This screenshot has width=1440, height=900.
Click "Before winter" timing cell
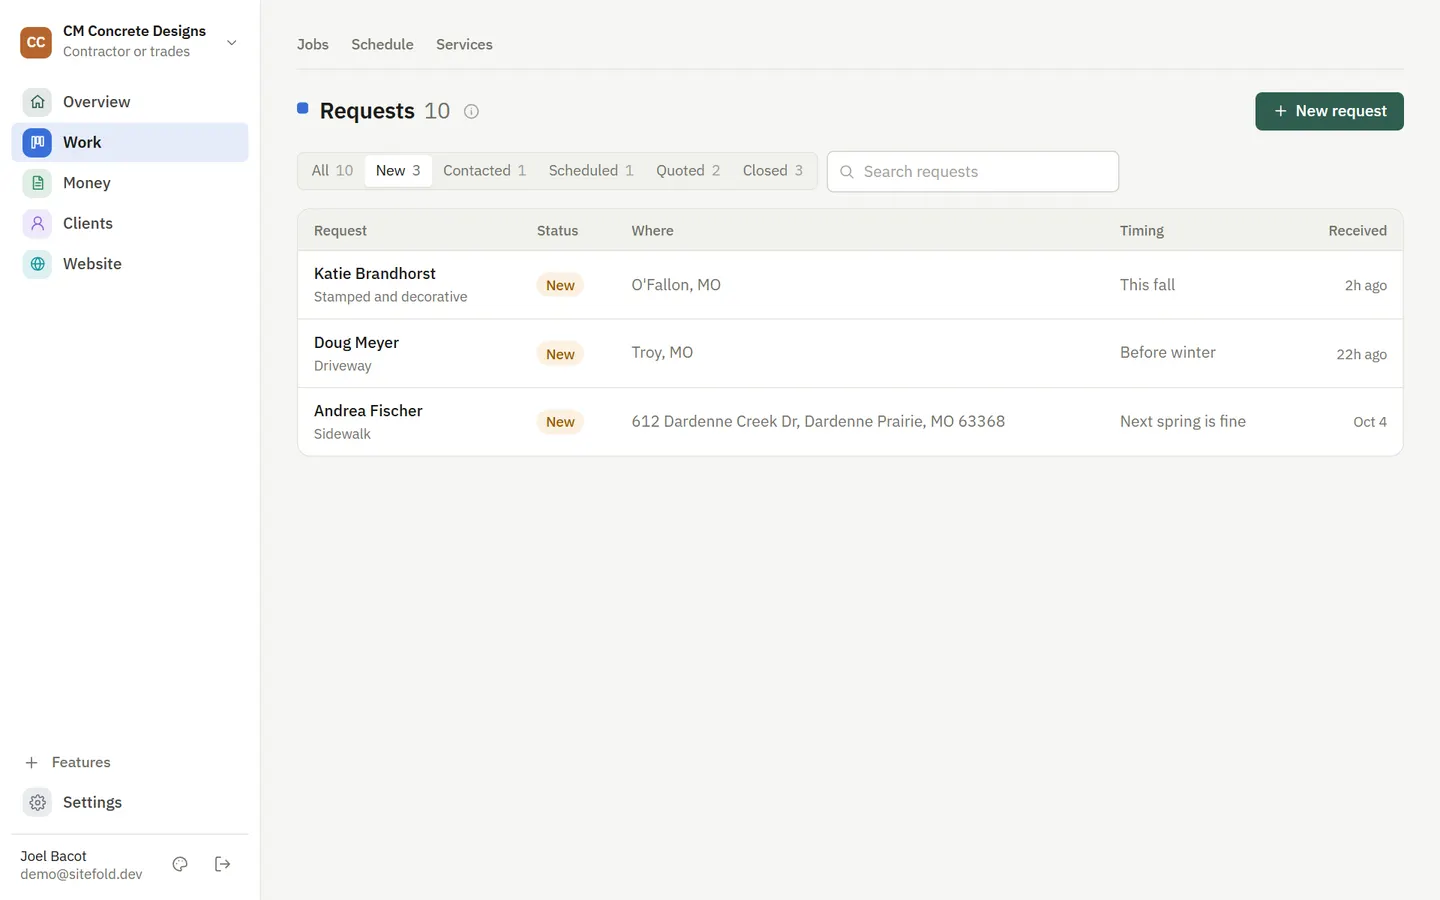(x=1168, y=353)
